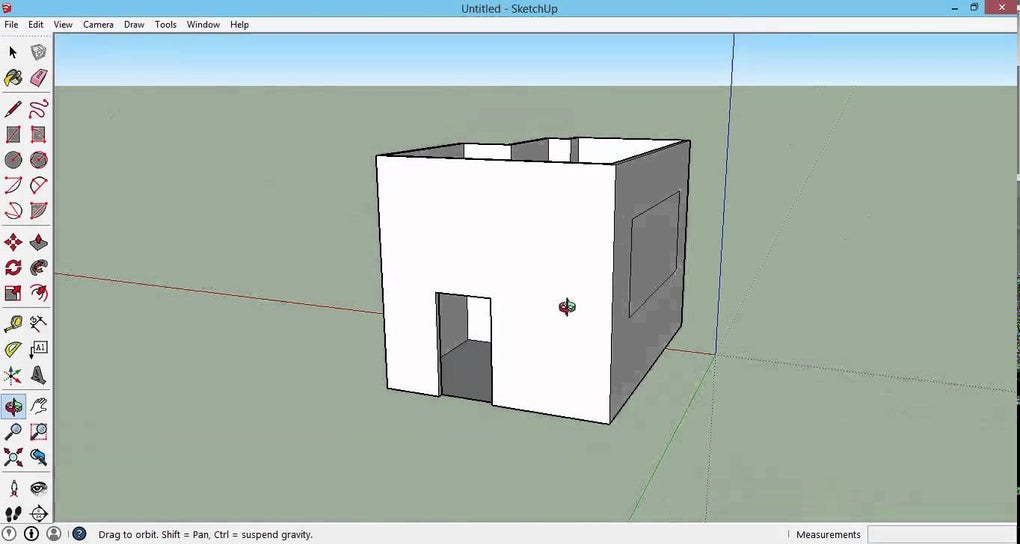Click the sign-in user status icon
The height and width of the screenshot is (544, 1020).
(53, 534)
